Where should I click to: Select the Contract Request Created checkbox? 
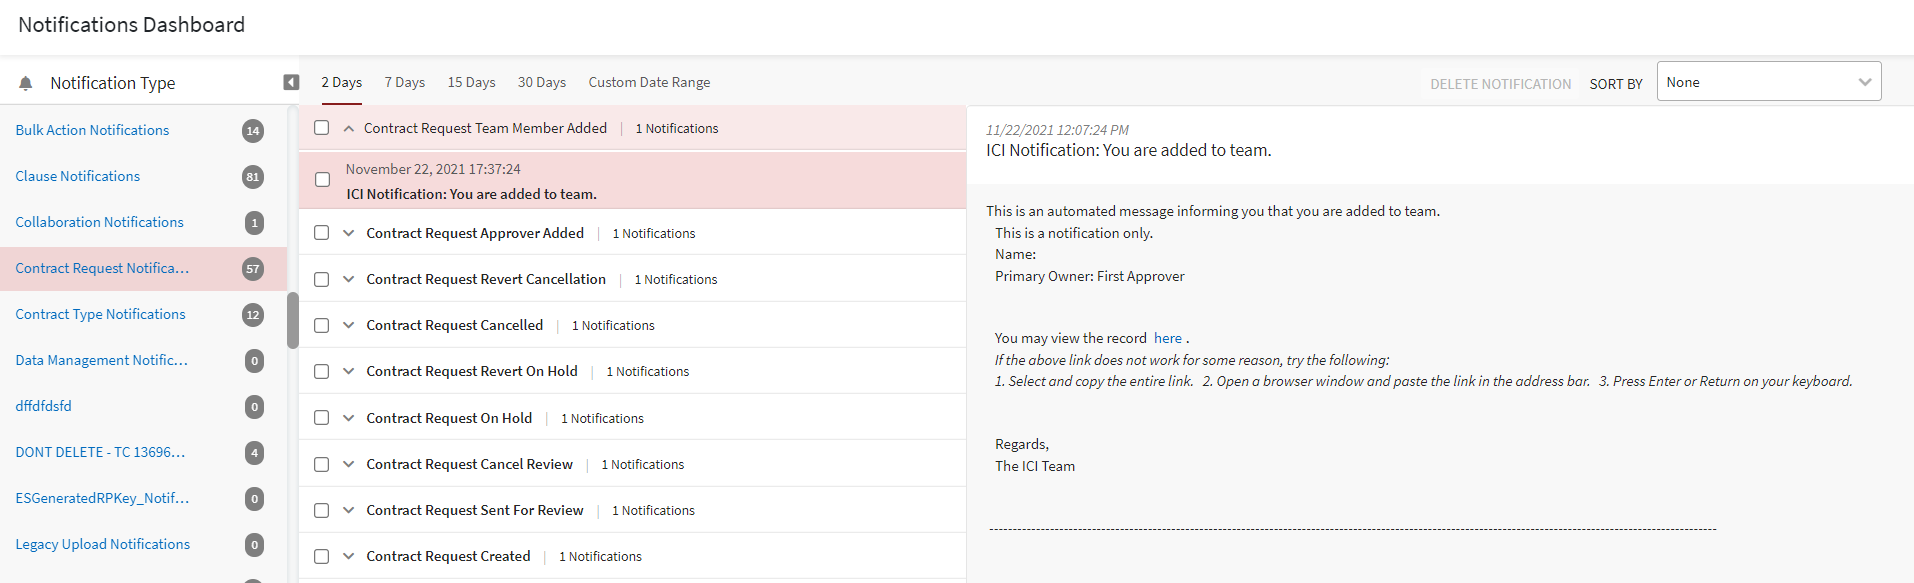(x=321, y=557)
